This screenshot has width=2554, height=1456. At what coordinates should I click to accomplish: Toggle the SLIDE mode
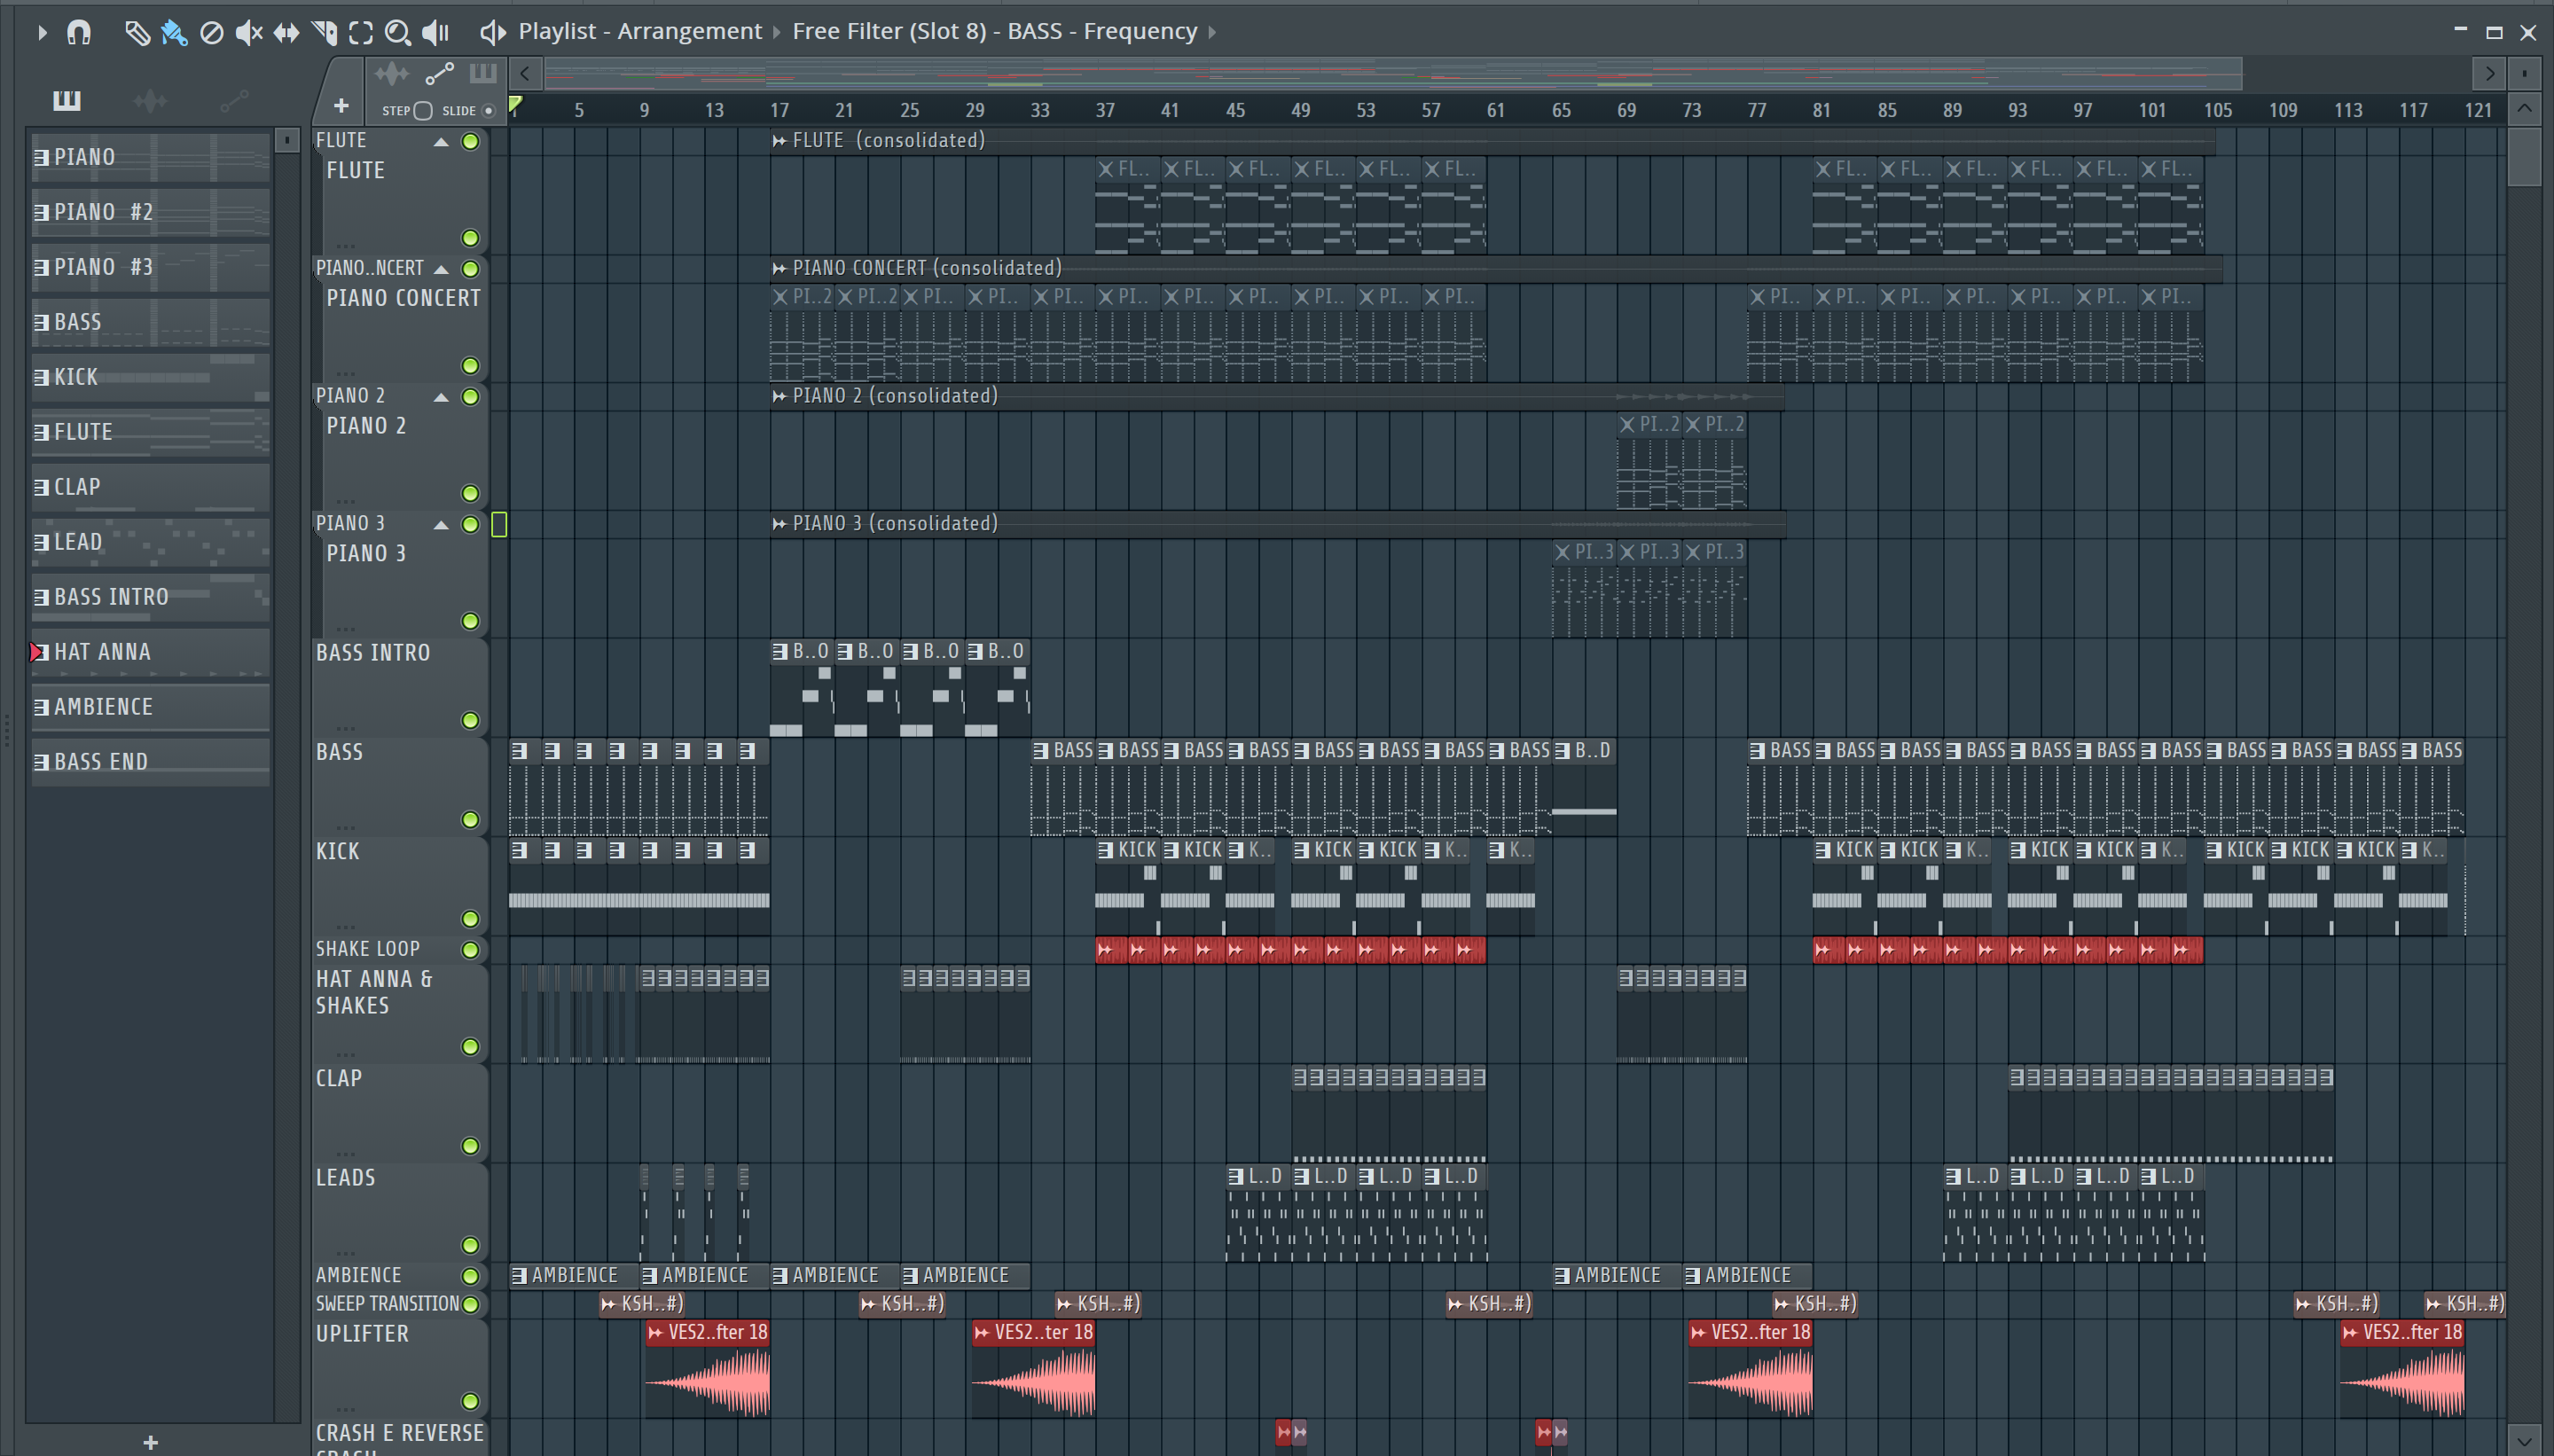pyautogui.click(x=488, y=110)
